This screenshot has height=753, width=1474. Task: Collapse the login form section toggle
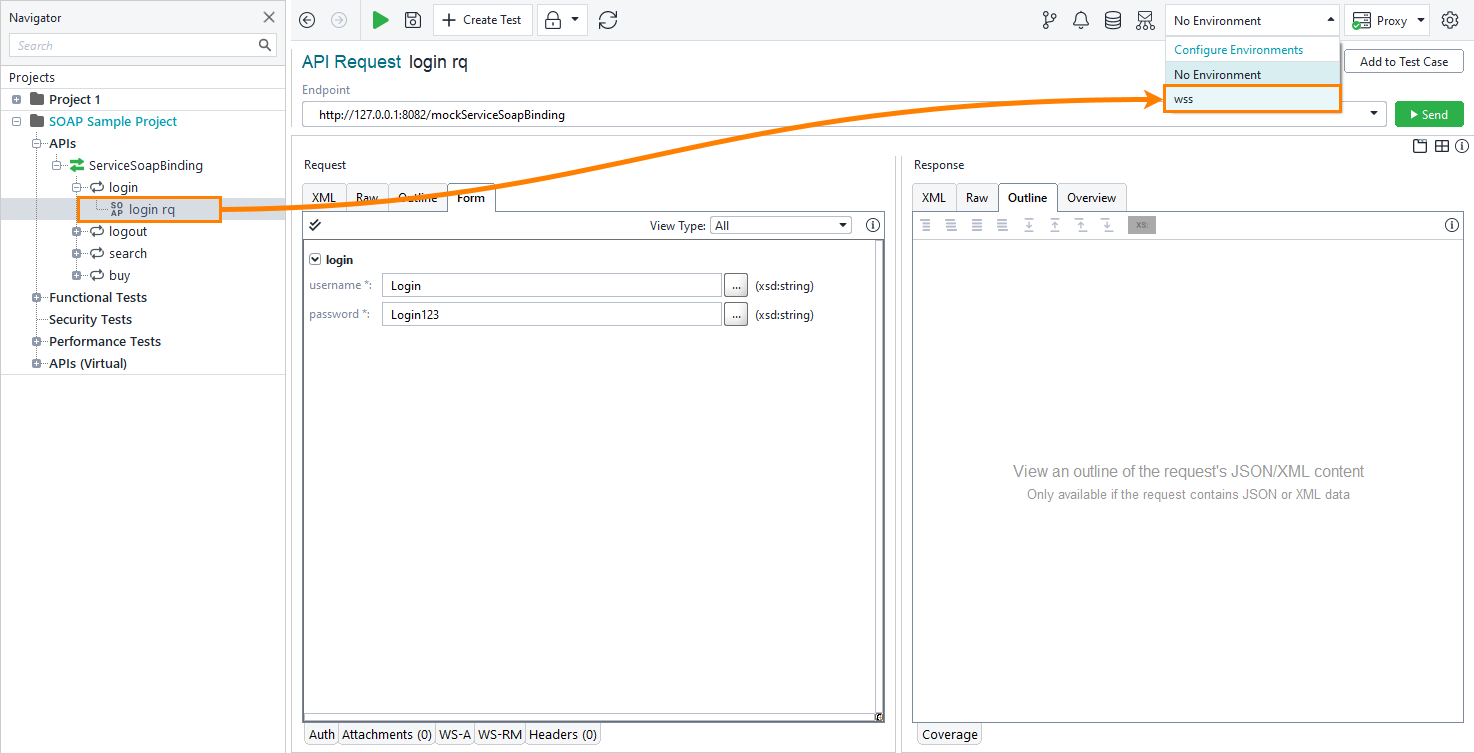(315, 259)
